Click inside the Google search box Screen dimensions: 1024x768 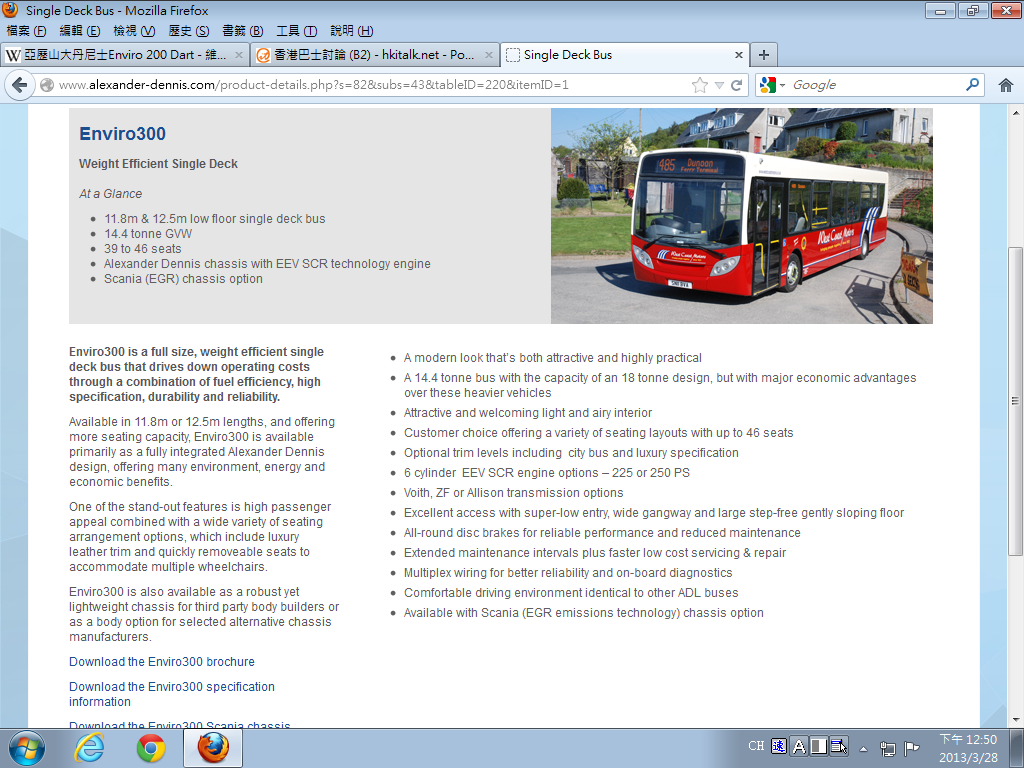875,85
